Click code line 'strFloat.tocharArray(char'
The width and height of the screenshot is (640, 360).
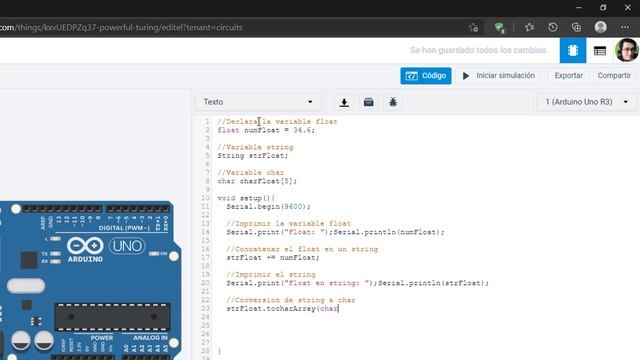coord(282,309)
